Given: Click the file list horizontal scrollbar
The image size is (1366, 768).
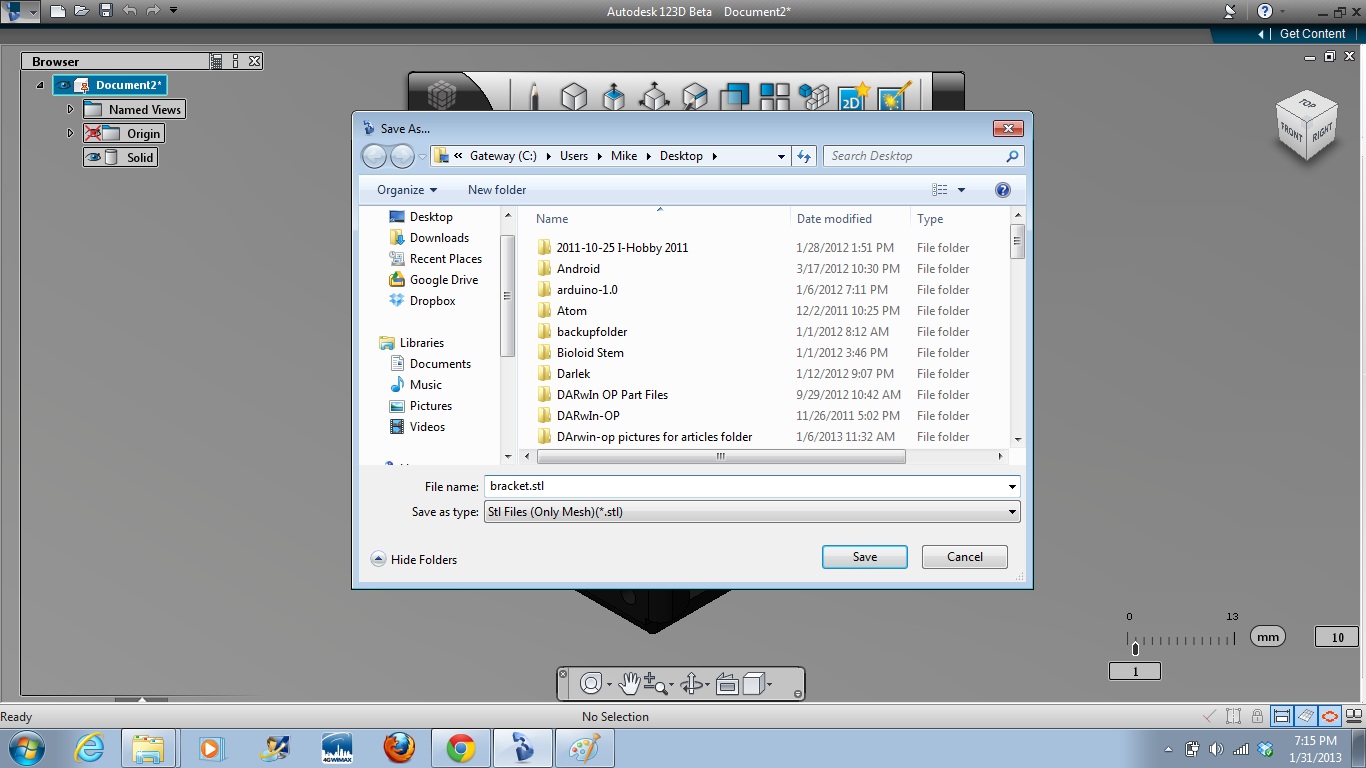Looking at the screenshot, I should tap(720, 456).
